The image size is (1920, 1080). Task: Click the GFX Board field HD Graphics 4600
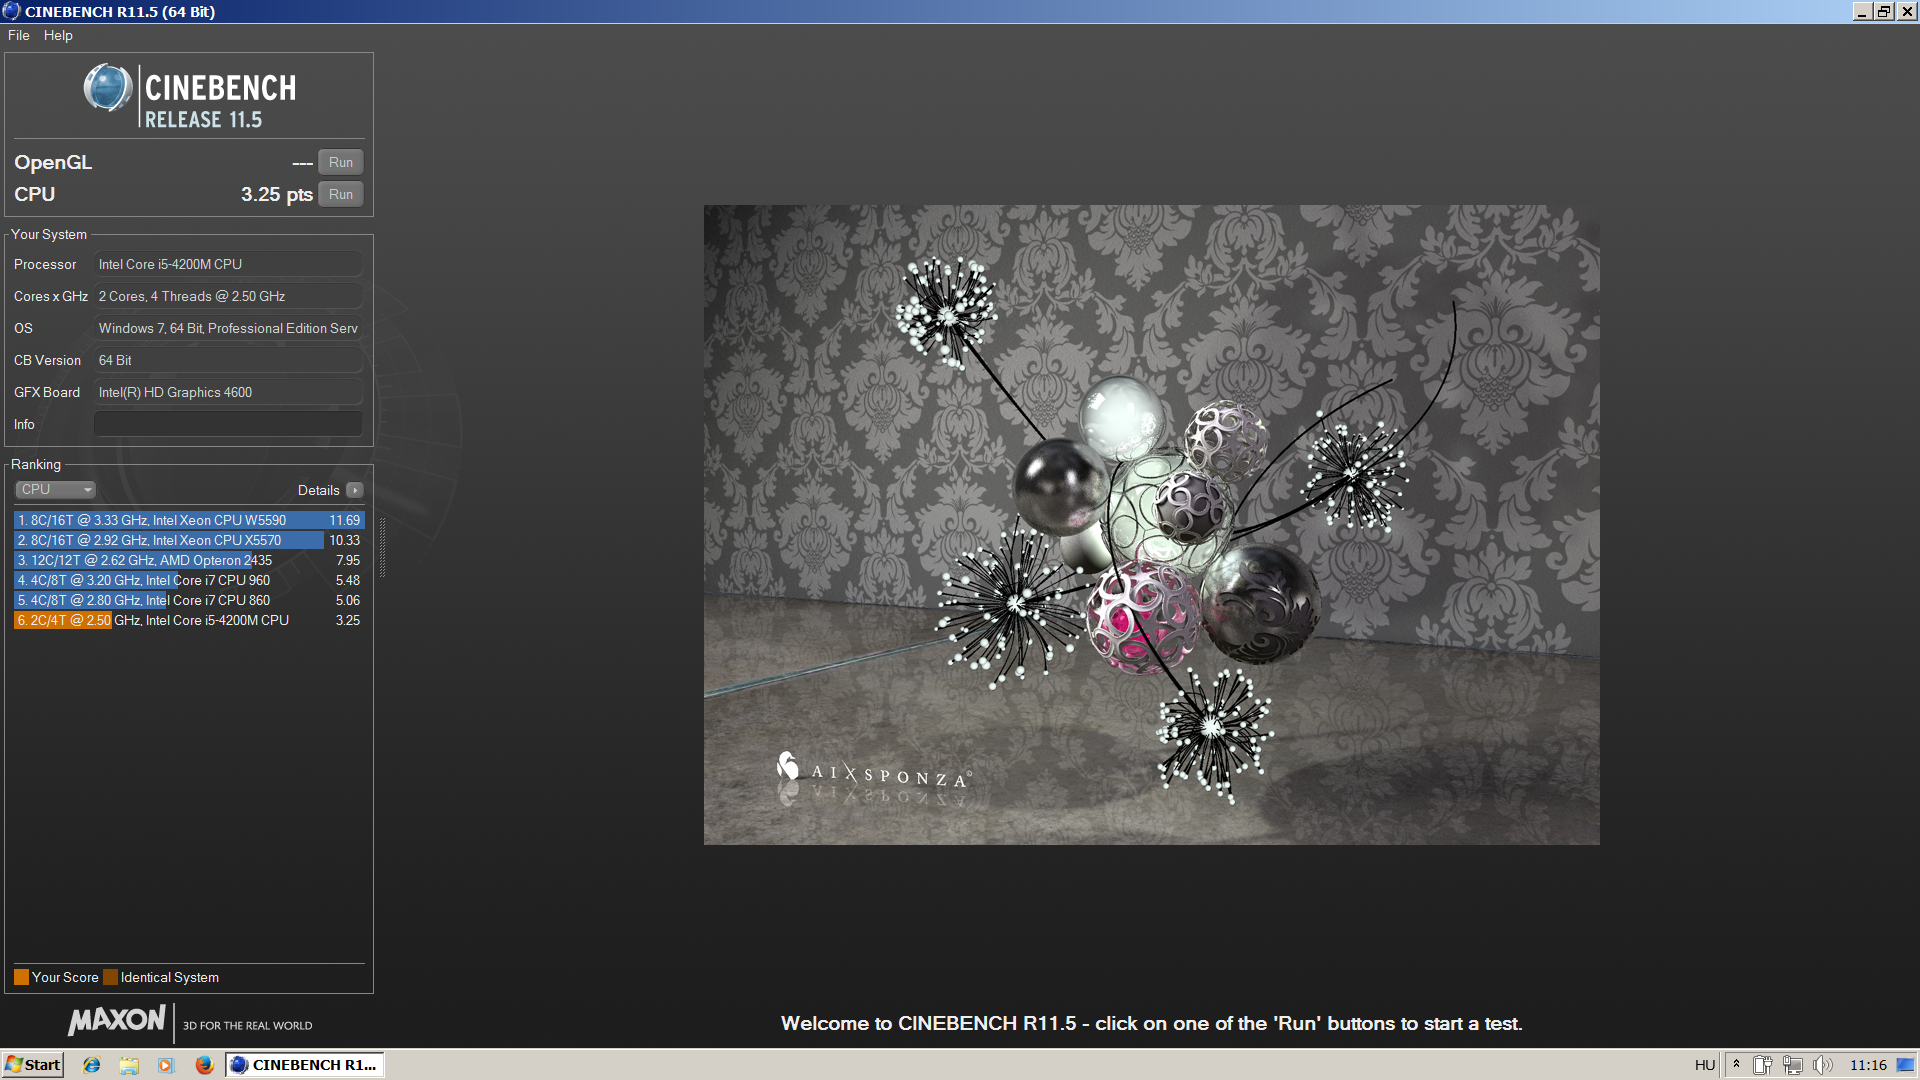click(x=228, y=392)
